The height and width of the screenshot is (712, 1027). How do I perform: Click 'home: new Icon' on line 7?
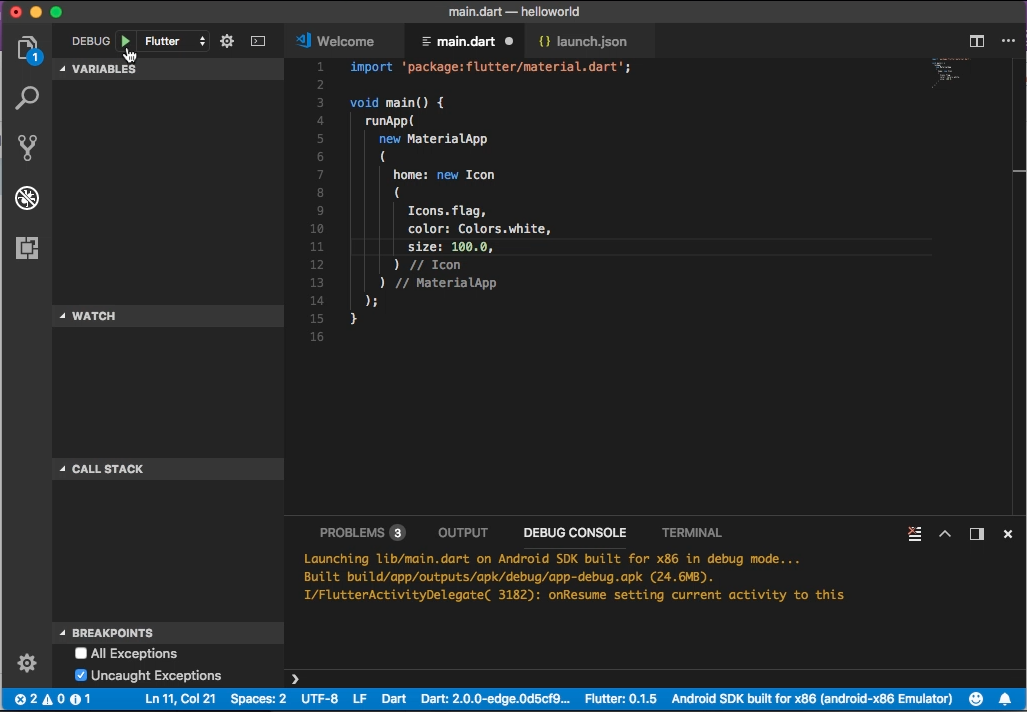(443, 174)
